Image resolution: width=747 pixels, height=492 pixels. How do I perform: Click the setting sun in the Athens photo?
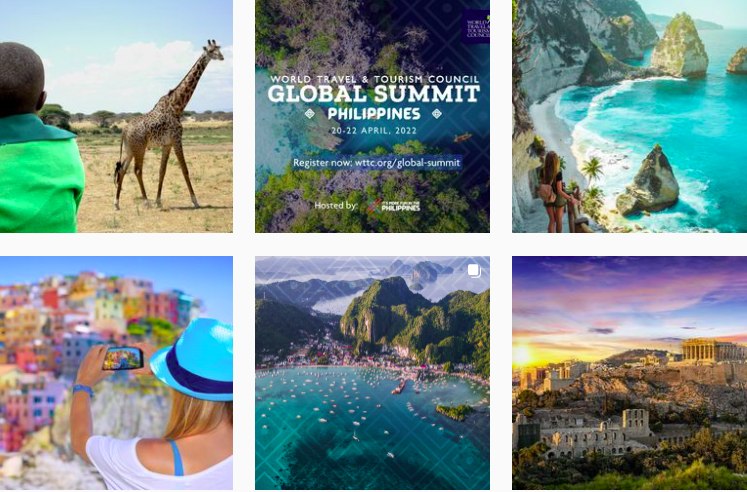(520, 355)
